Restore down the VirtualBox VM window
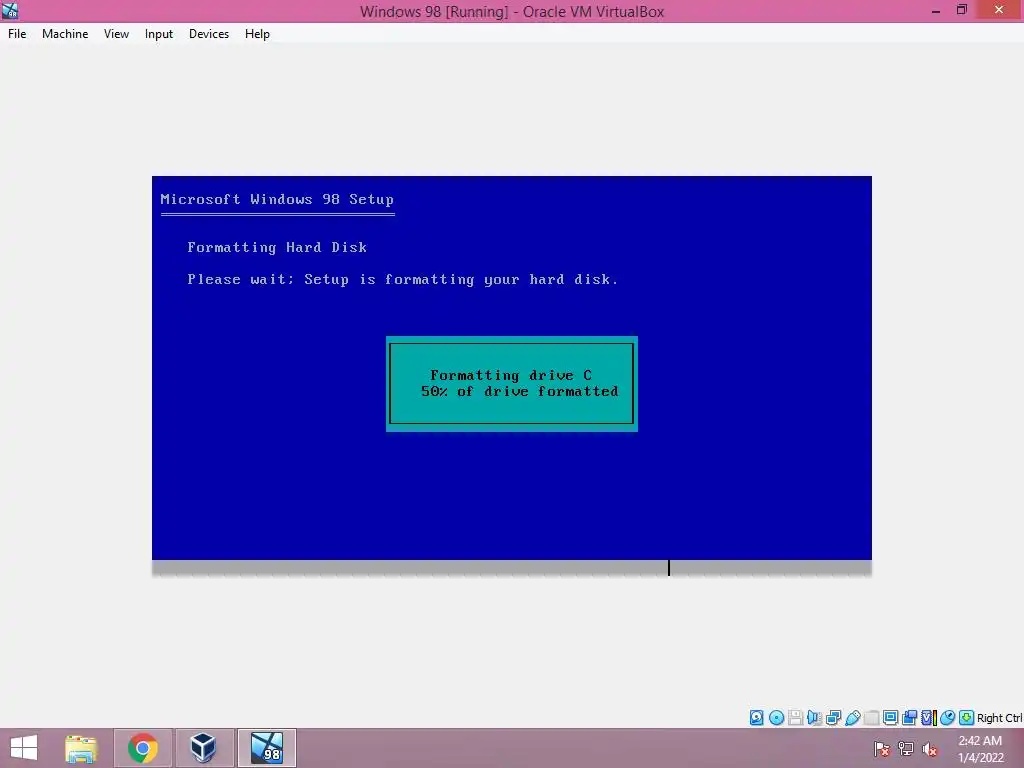Image resolution: width=1024 pixels, height=768 pixels. pyautogui.click(x=962, y=10)
